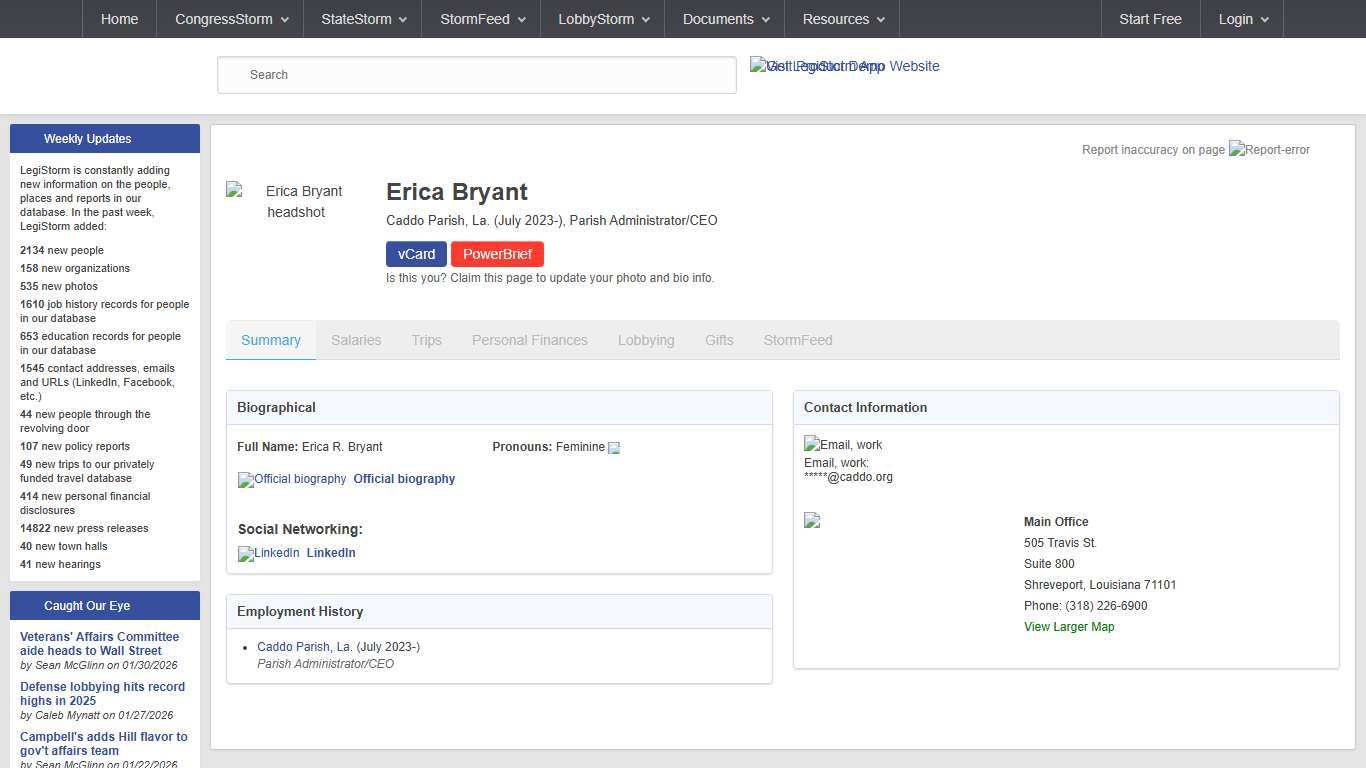Click the Official biography icon

292,480
